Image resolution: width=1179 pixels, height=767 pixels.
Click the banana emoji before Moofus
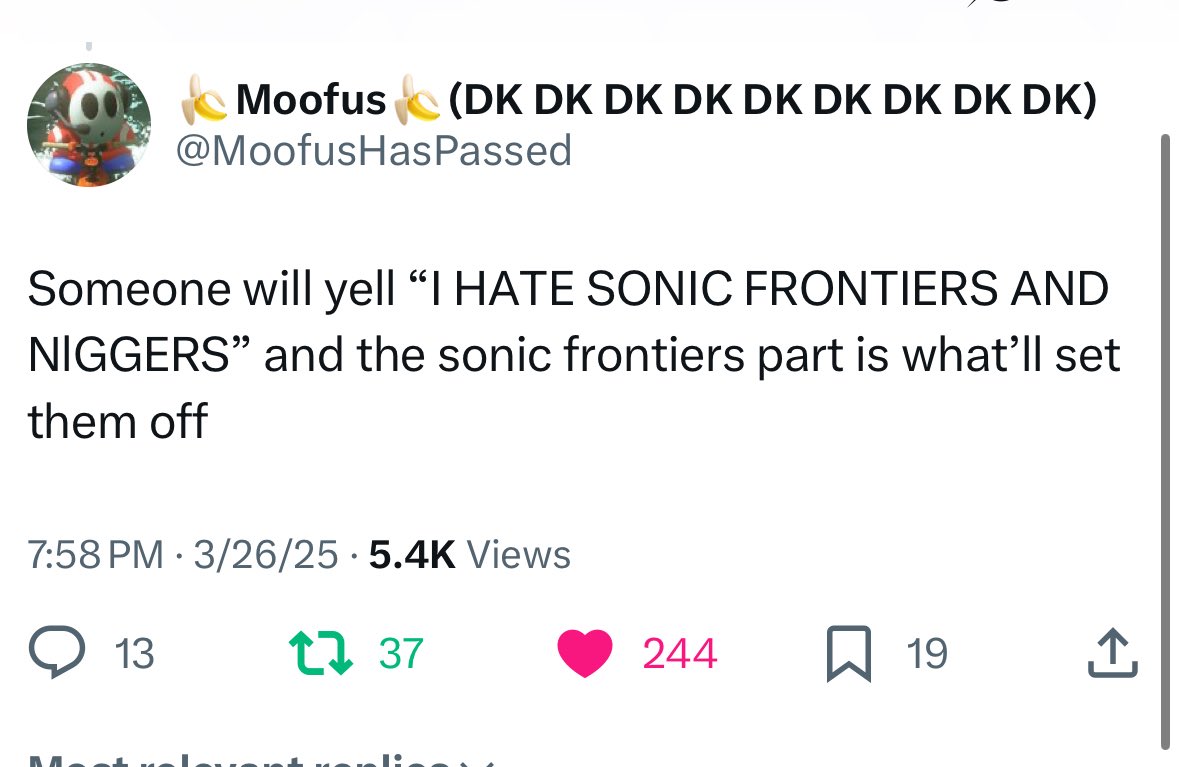click(x=204, y=99)
